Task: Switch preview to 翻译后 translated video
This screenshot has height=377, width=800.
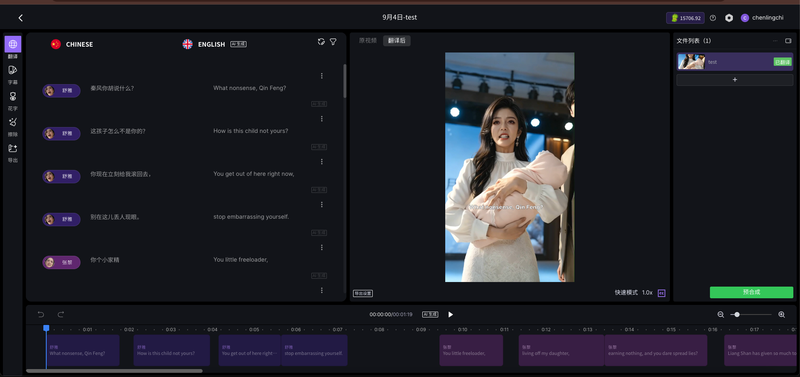Action: pos(397,40)
